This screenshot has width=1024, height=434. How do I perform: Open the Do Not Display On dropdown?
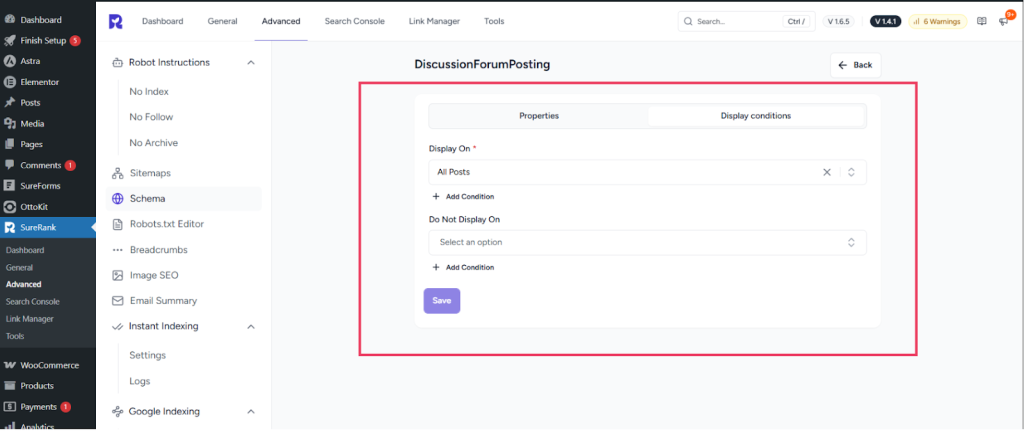647,242
